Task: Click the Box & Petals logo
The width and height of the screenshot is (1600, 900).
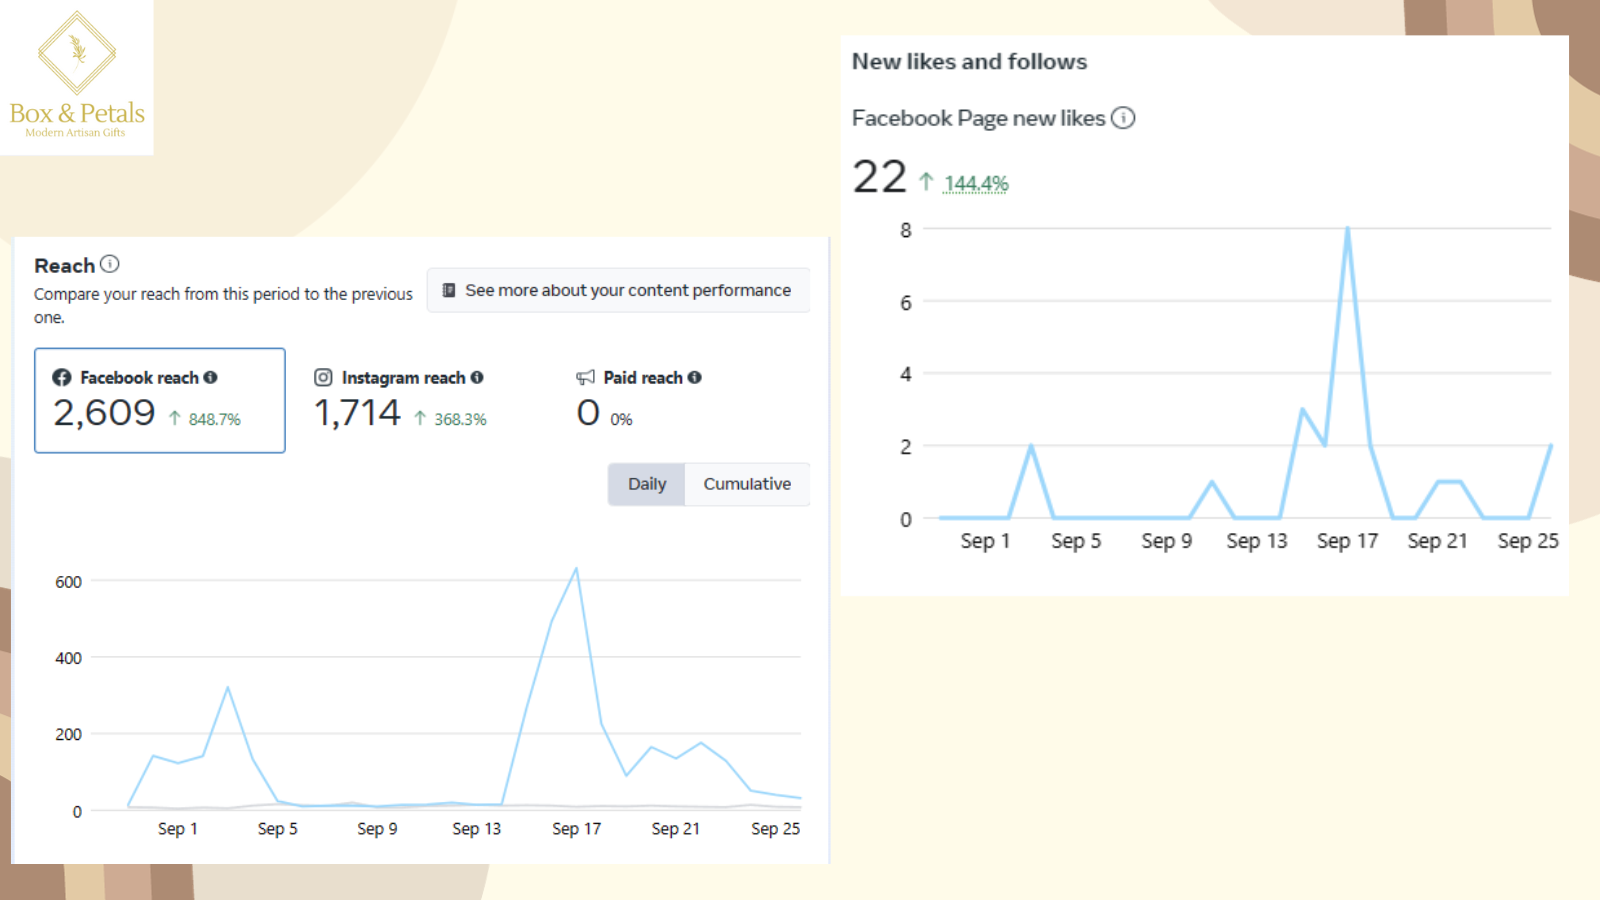Action: click(x=77, y=77)
